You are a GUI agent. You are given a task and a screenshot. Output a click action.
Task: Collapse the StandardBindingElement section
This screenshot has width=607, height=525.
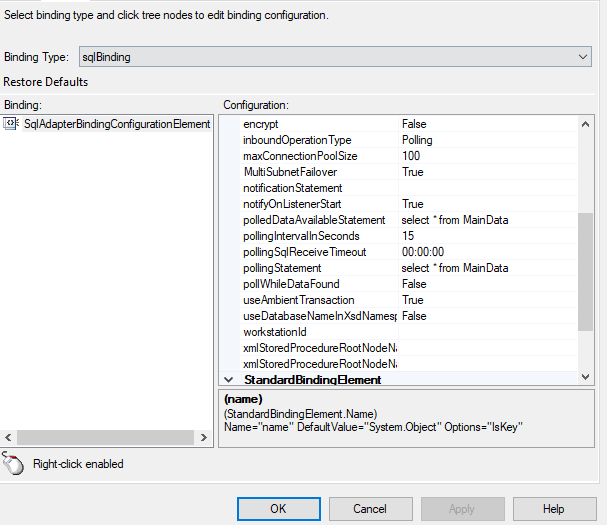click(x=228, y=379)
